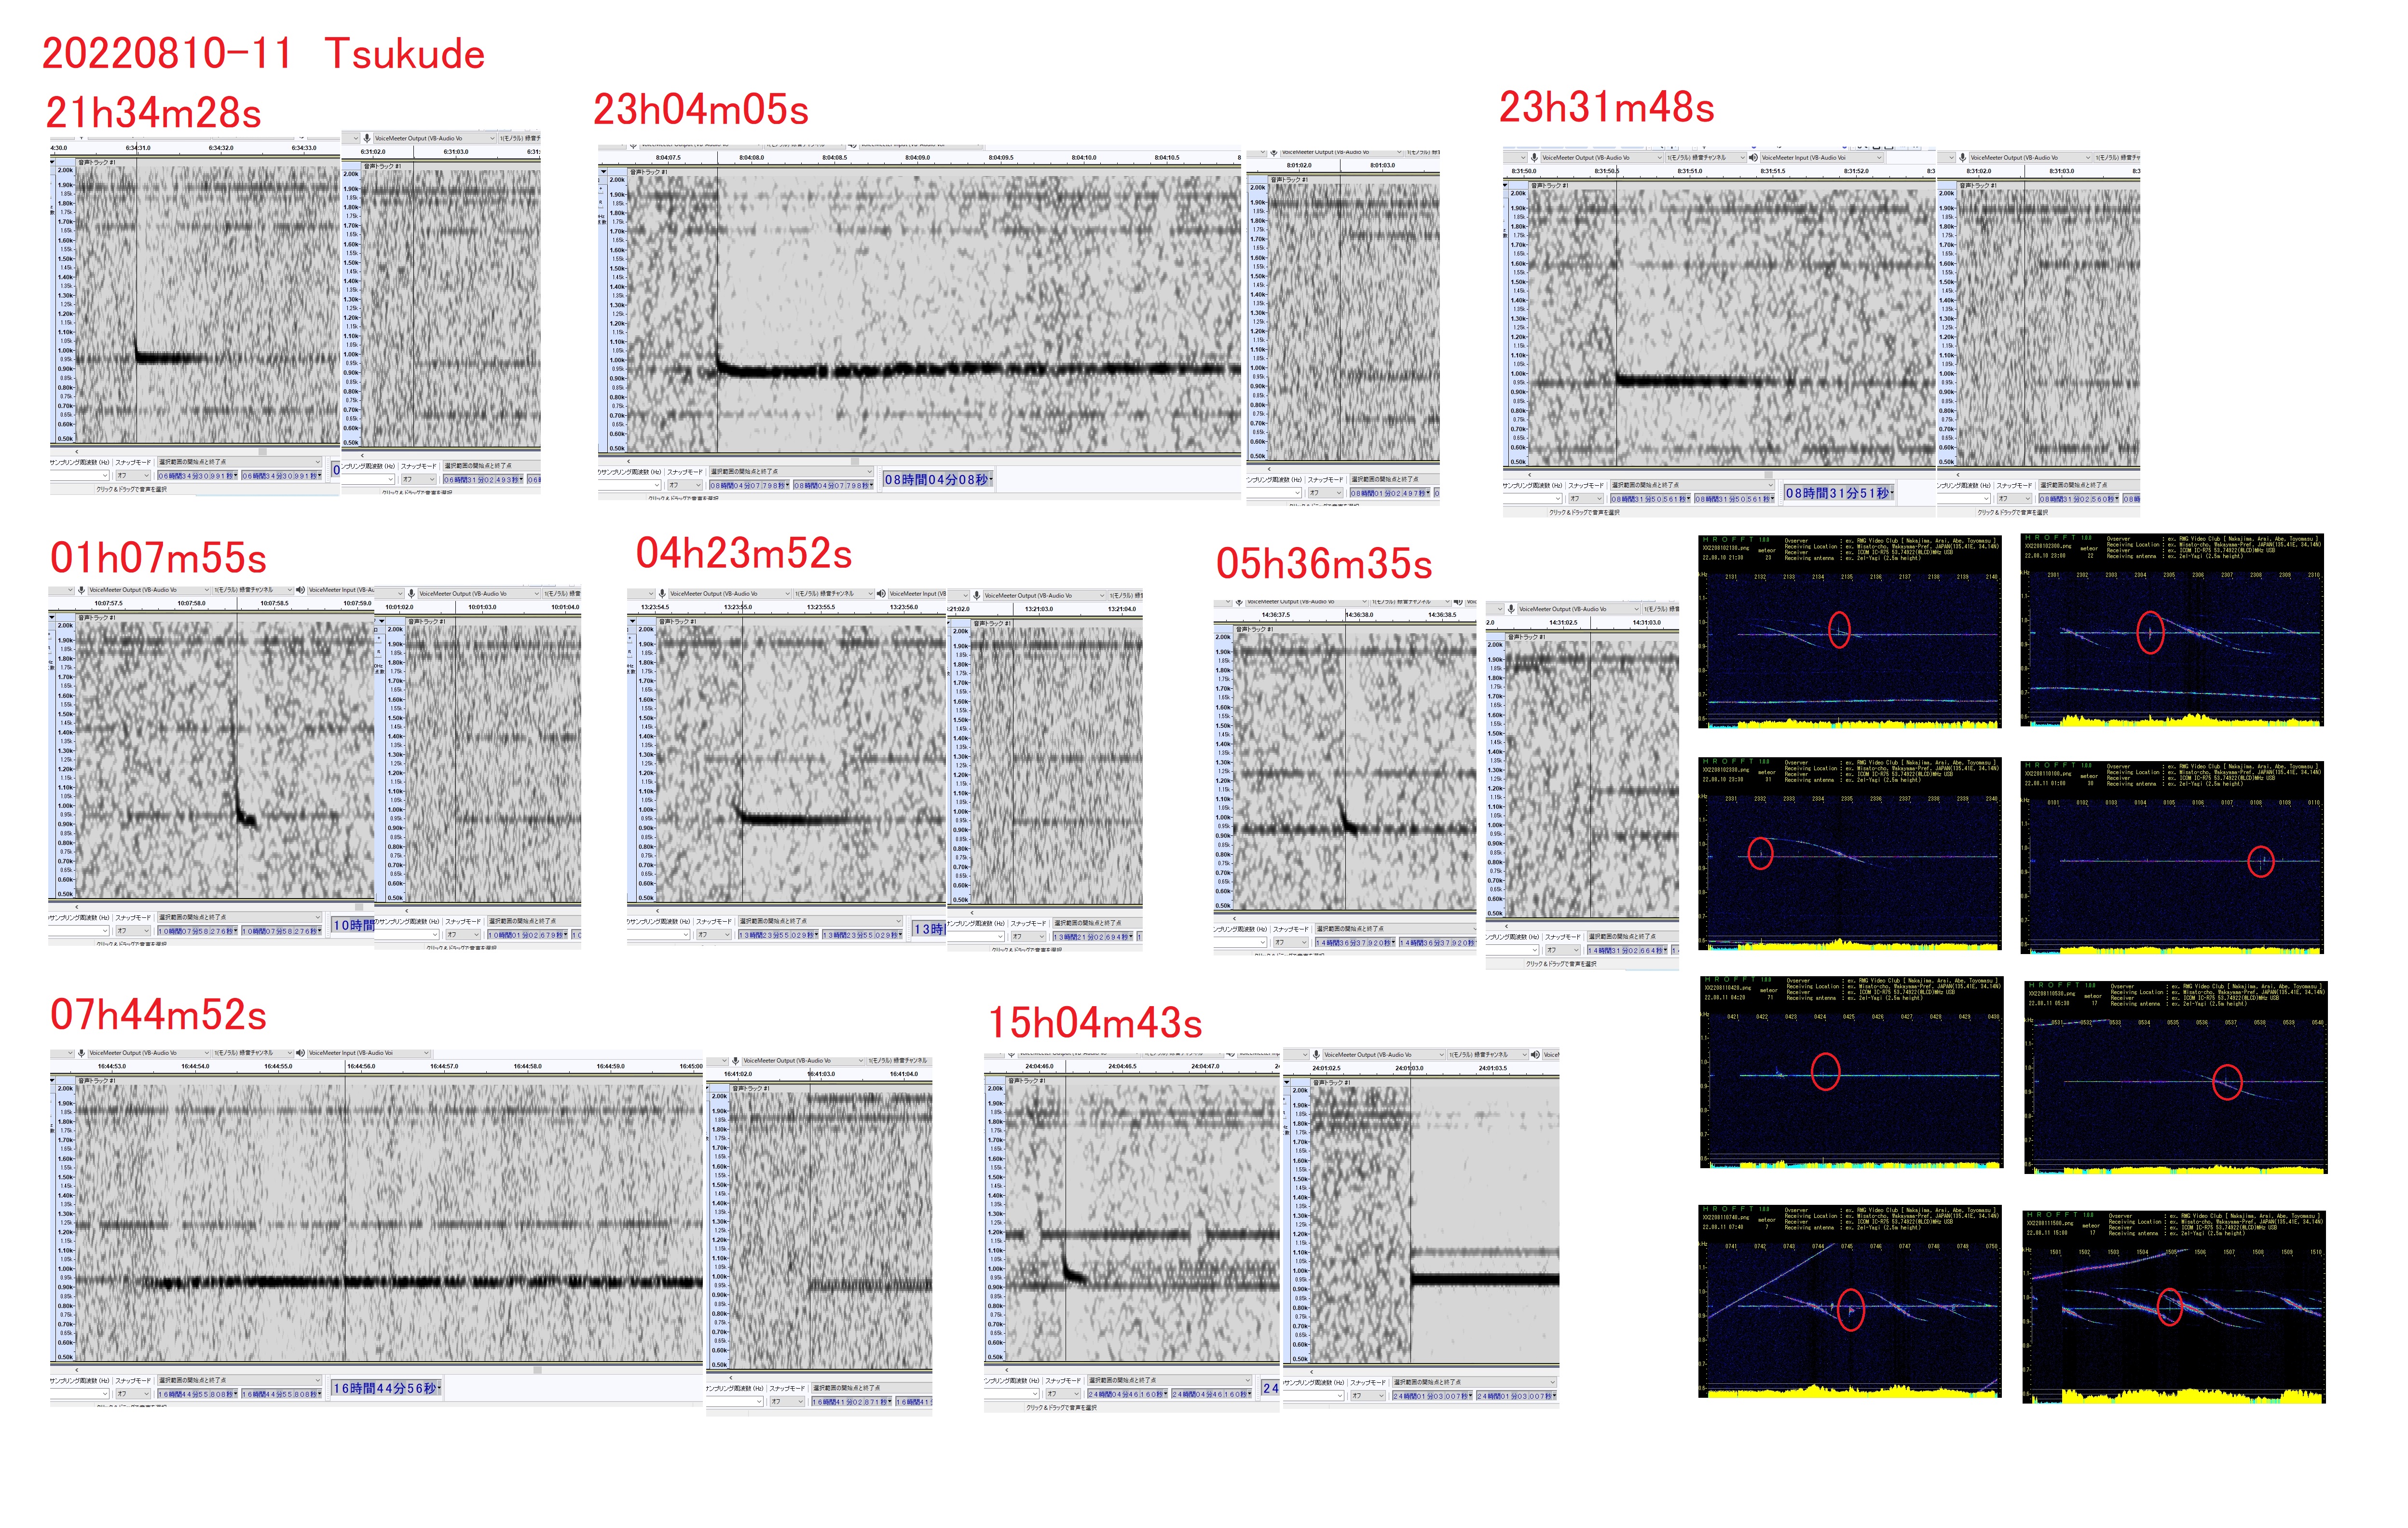
Task: Click horizontal scrollbar thumb below the 16:44 spectrogram
Action: click(x=537, y=1369)
